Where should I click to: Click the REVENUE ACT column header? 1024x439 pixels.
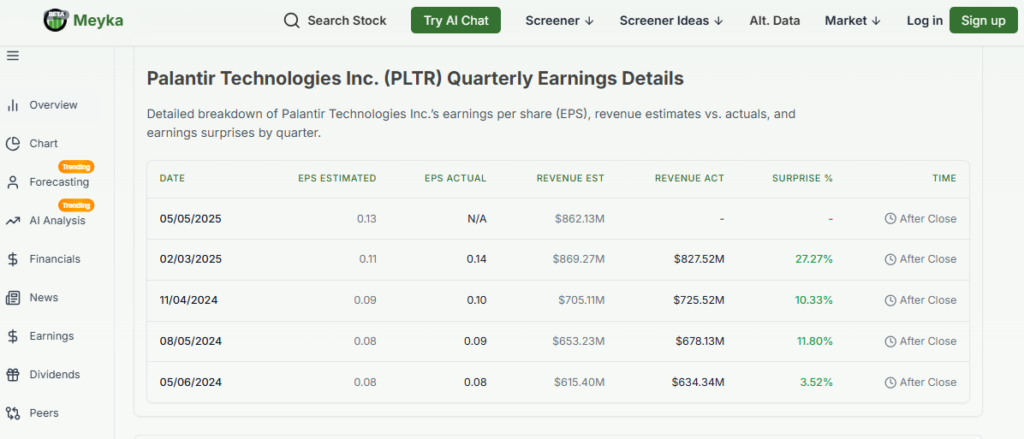coord(690,178)
